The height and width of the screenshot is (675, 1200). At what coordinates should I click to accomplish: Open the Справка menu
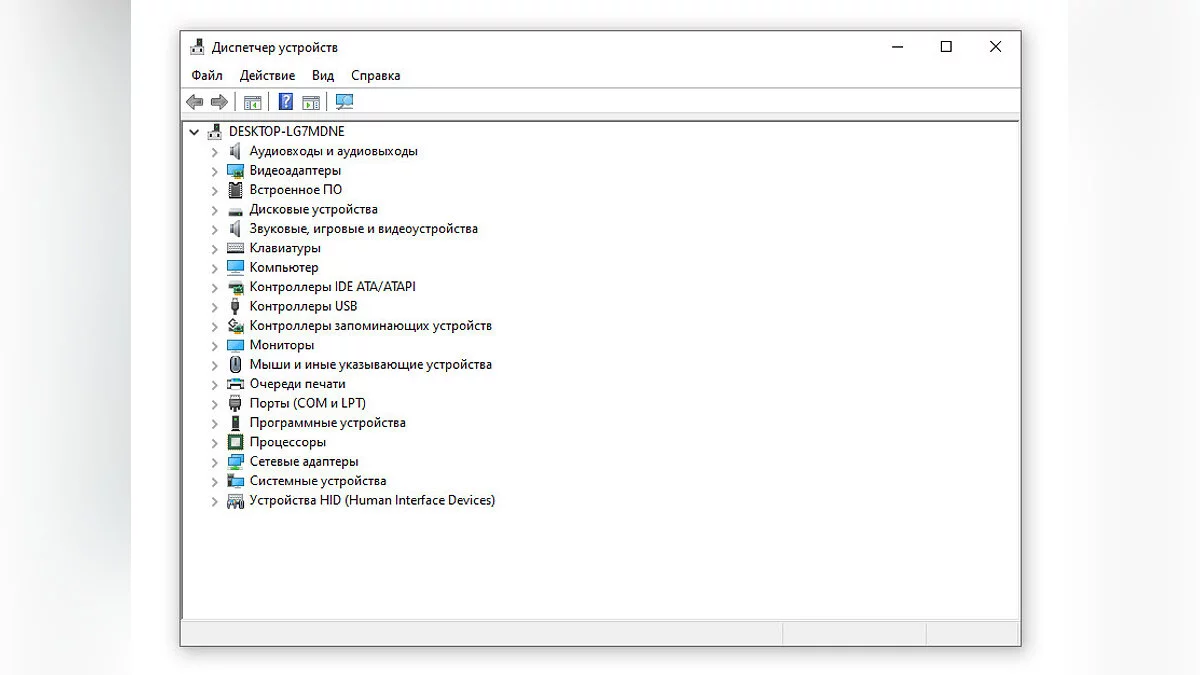coord(375,76)
